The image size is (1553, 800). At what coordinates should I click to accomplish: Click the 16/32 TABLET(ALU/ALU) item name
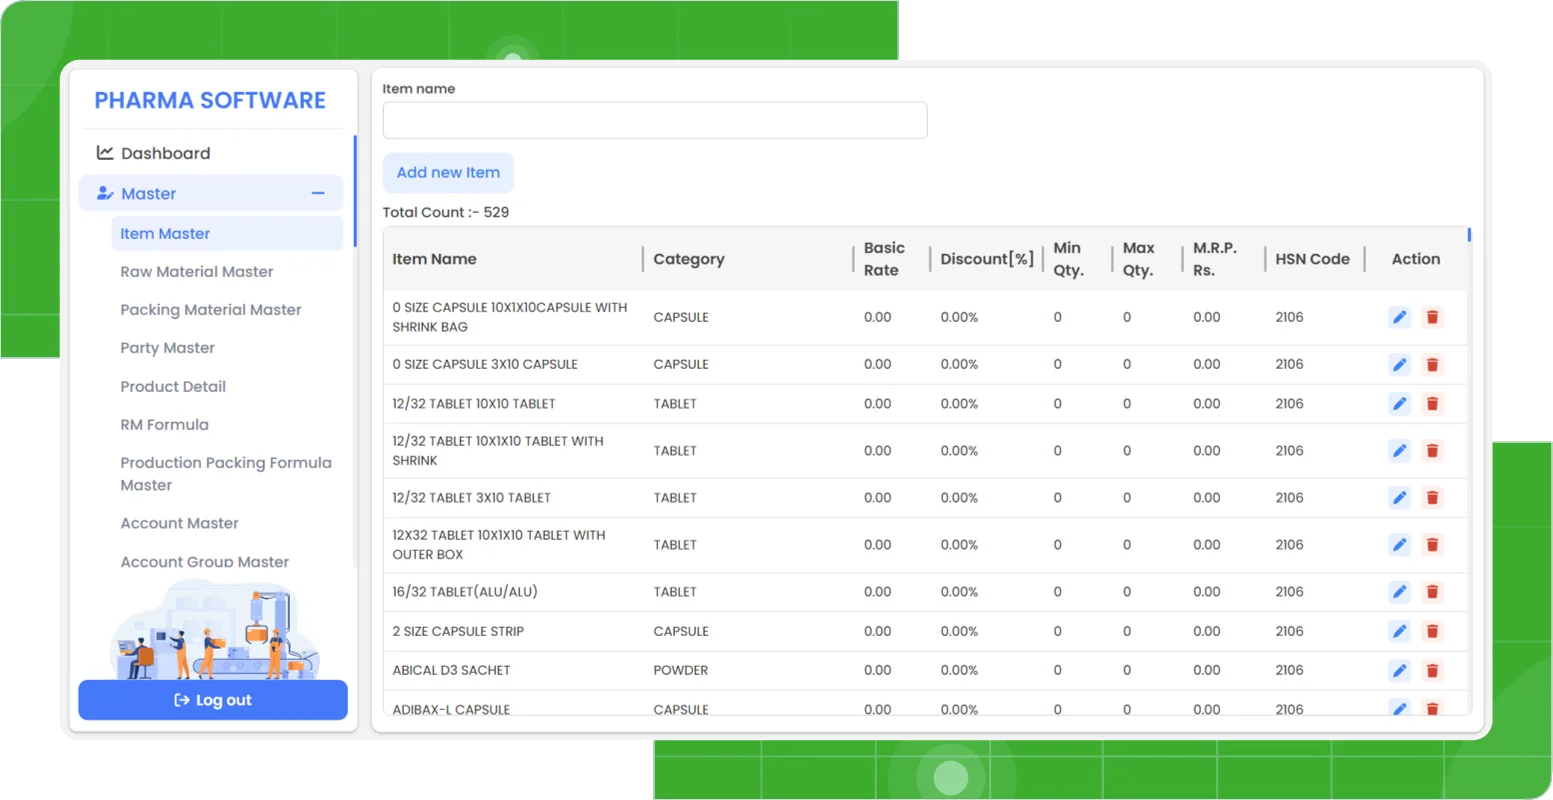465,592
